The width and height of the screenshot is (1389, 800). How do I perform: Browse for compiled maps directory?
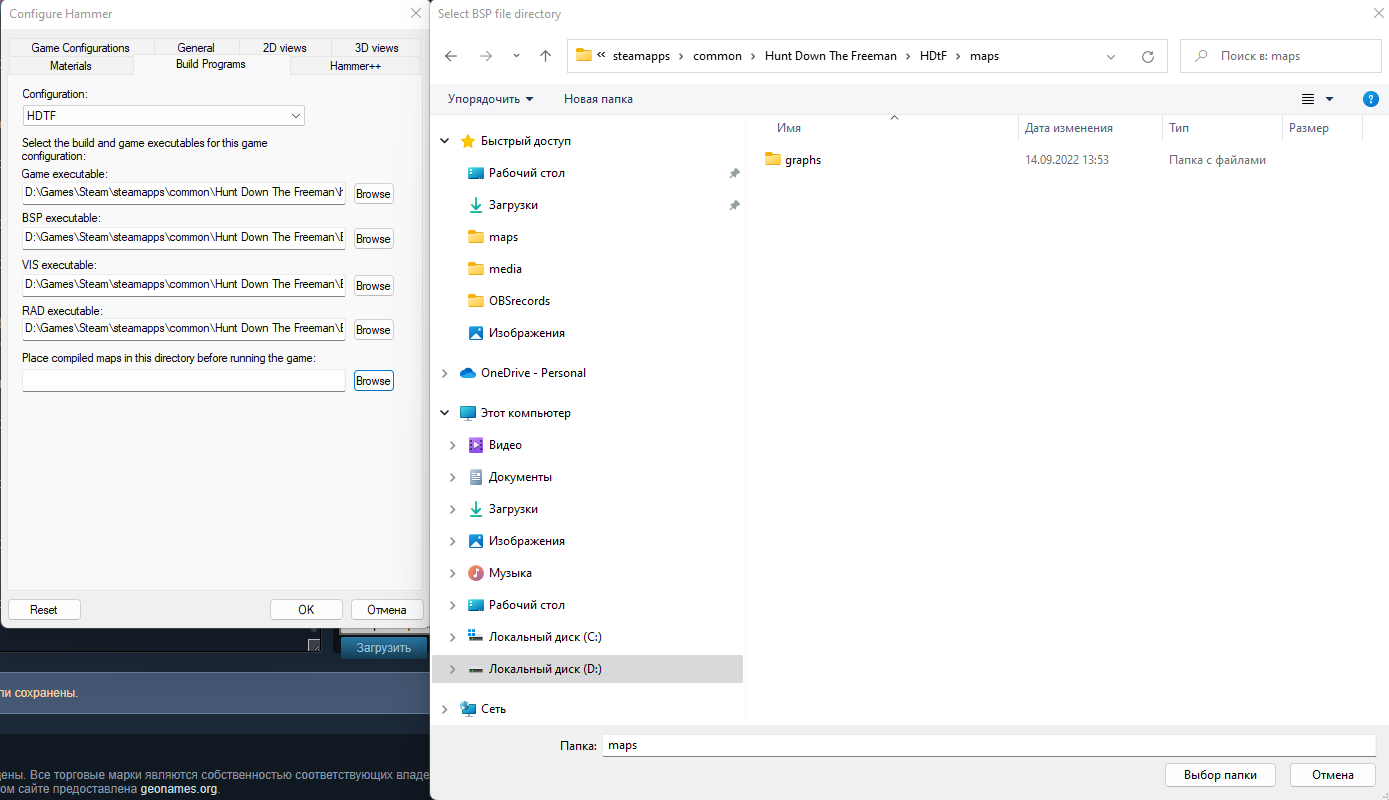click(x=373, y=381)
